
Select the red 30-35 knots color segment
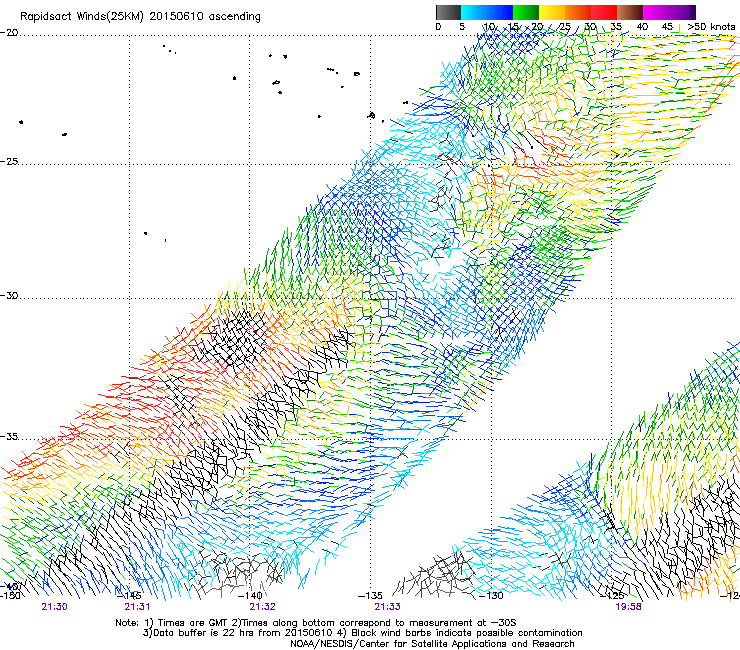coord(604,12)
